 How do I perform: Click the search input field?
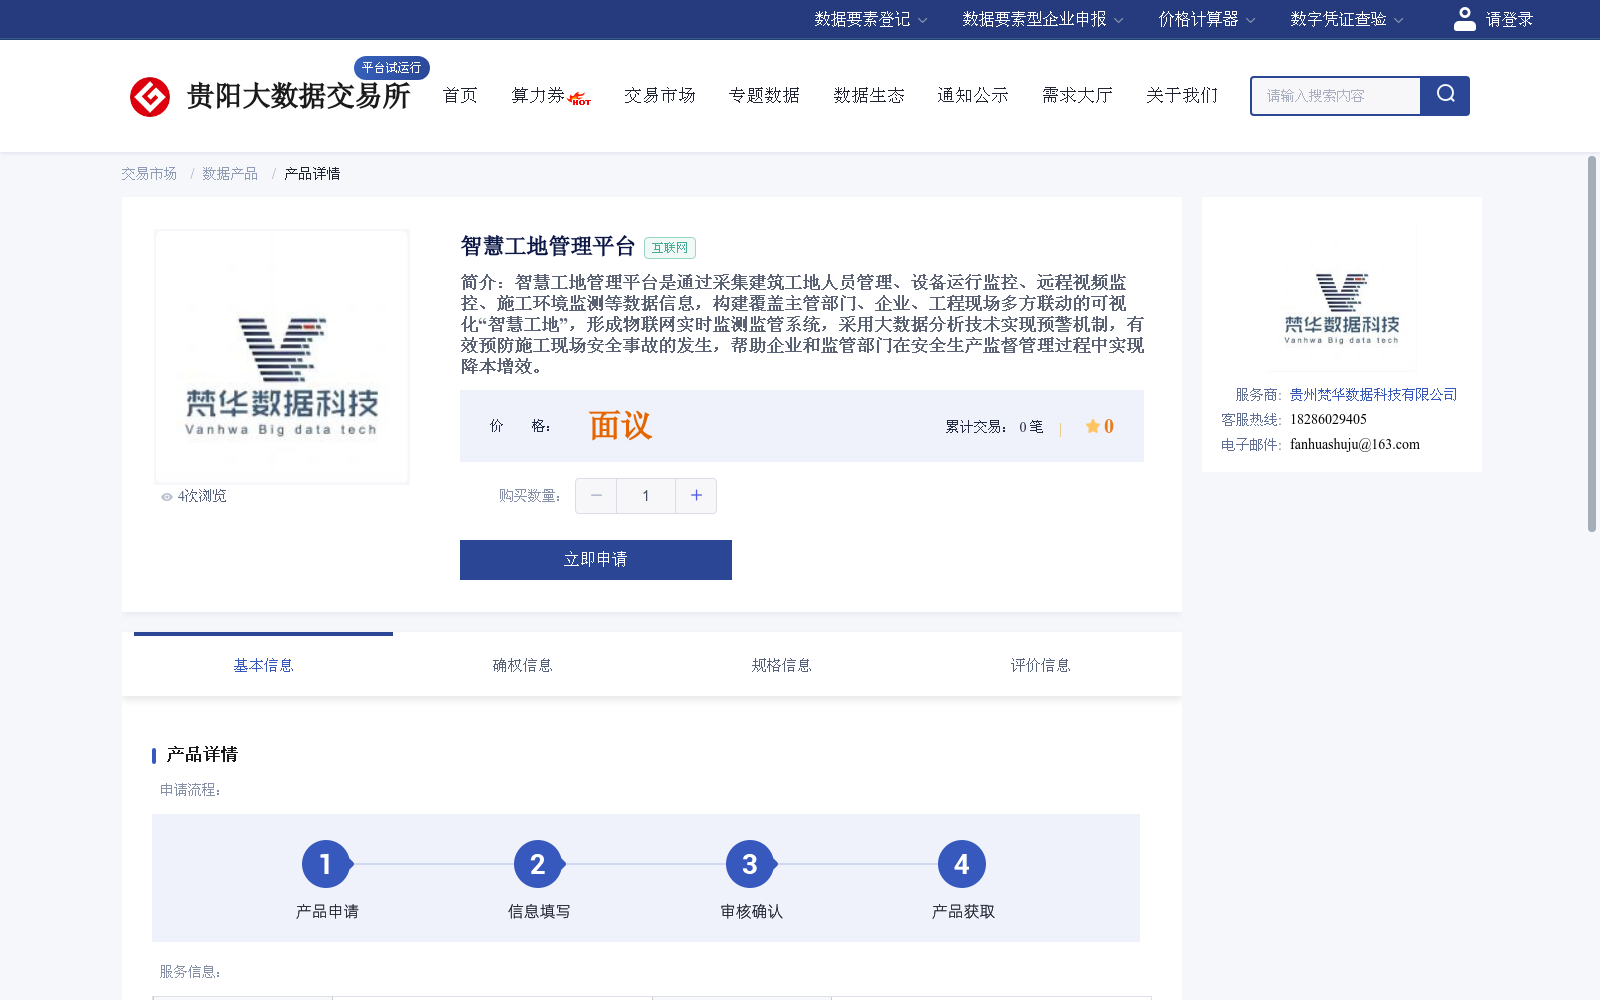pyautogui.click(x=1336, y=96)
